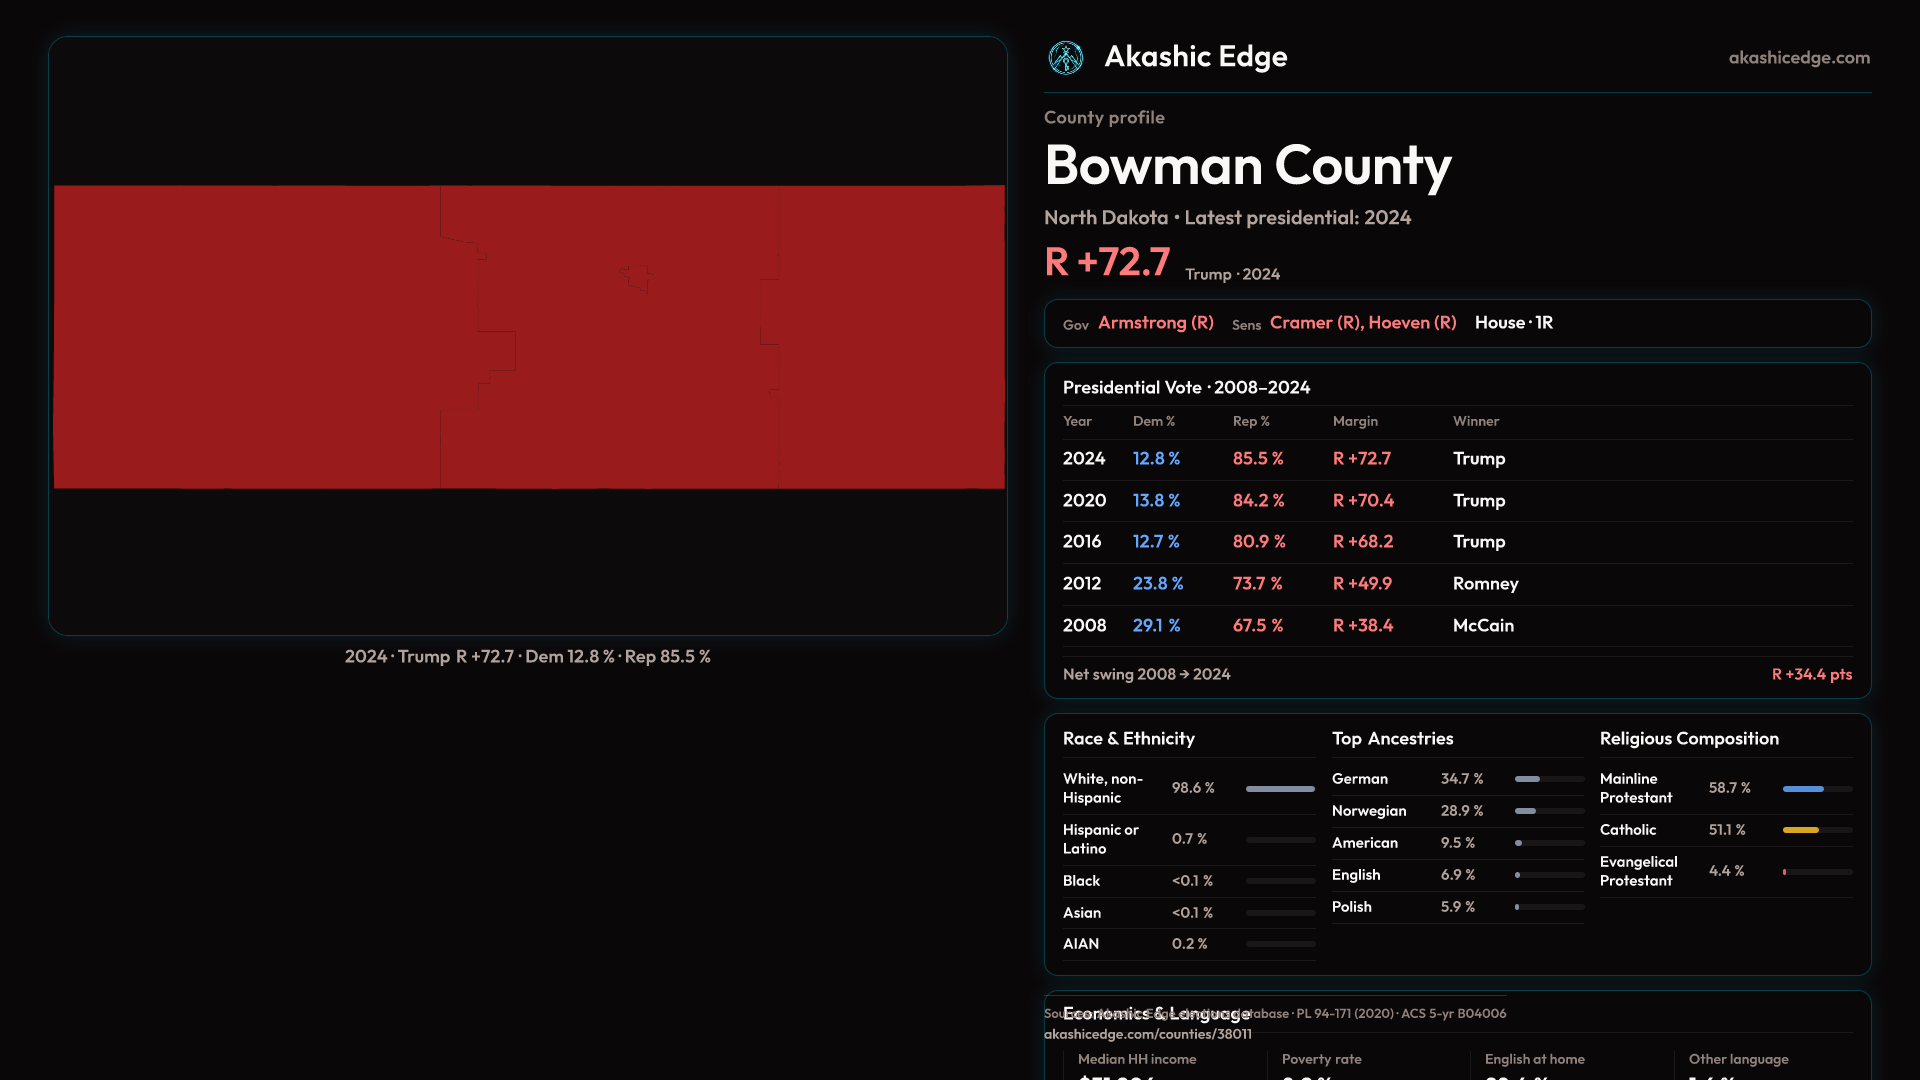Click the Margin column header
Screen dimensions: 1920x1080
pos(1355,422)
